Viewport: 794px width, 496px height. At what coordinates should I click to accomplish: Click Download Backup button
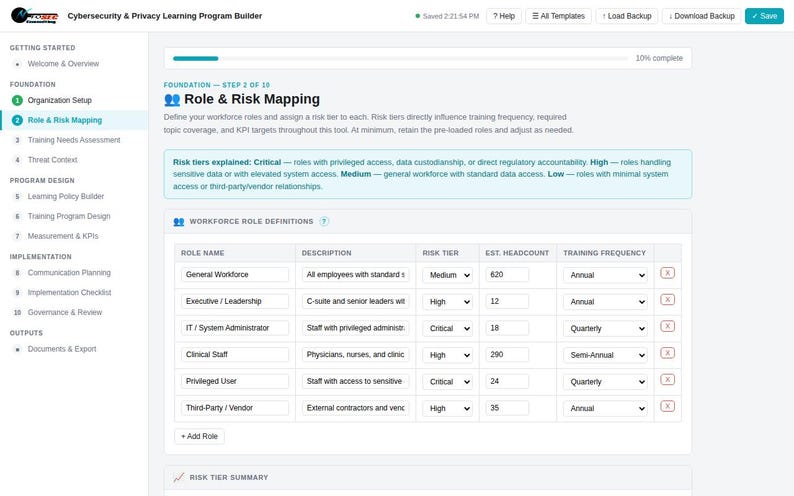[x=701, y=16]
